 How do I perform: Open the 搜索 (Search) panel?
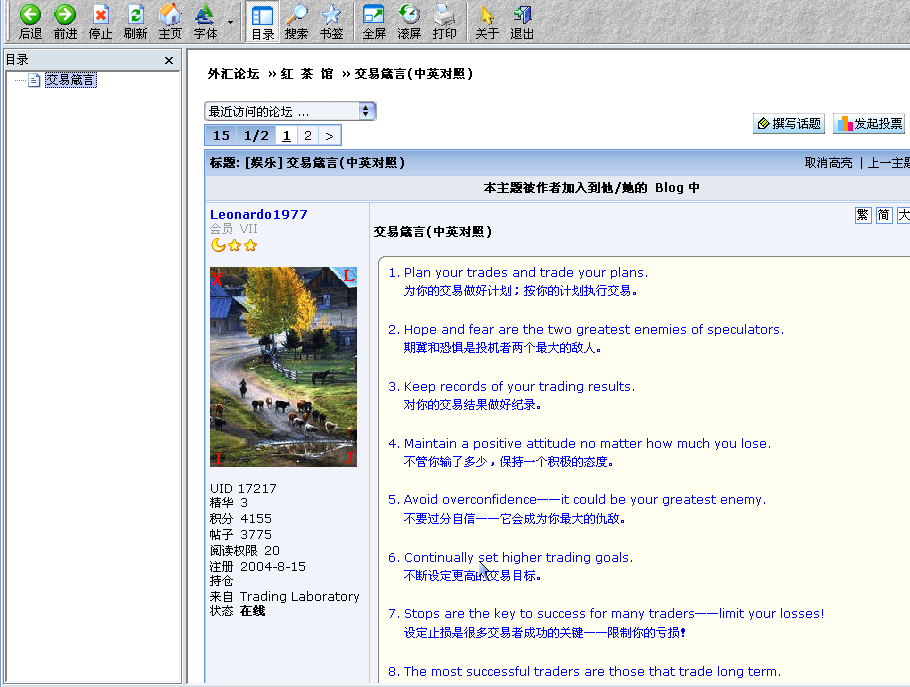coord(296,21)
